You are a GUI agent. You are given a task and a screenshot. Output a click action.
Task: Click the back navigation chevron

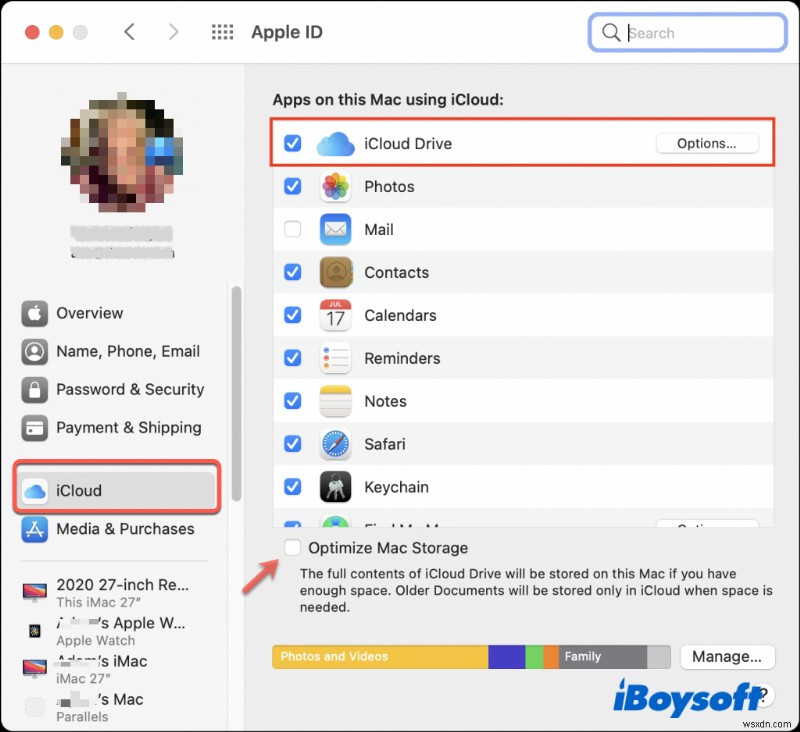pyautogui.click(x=130, y=31)
